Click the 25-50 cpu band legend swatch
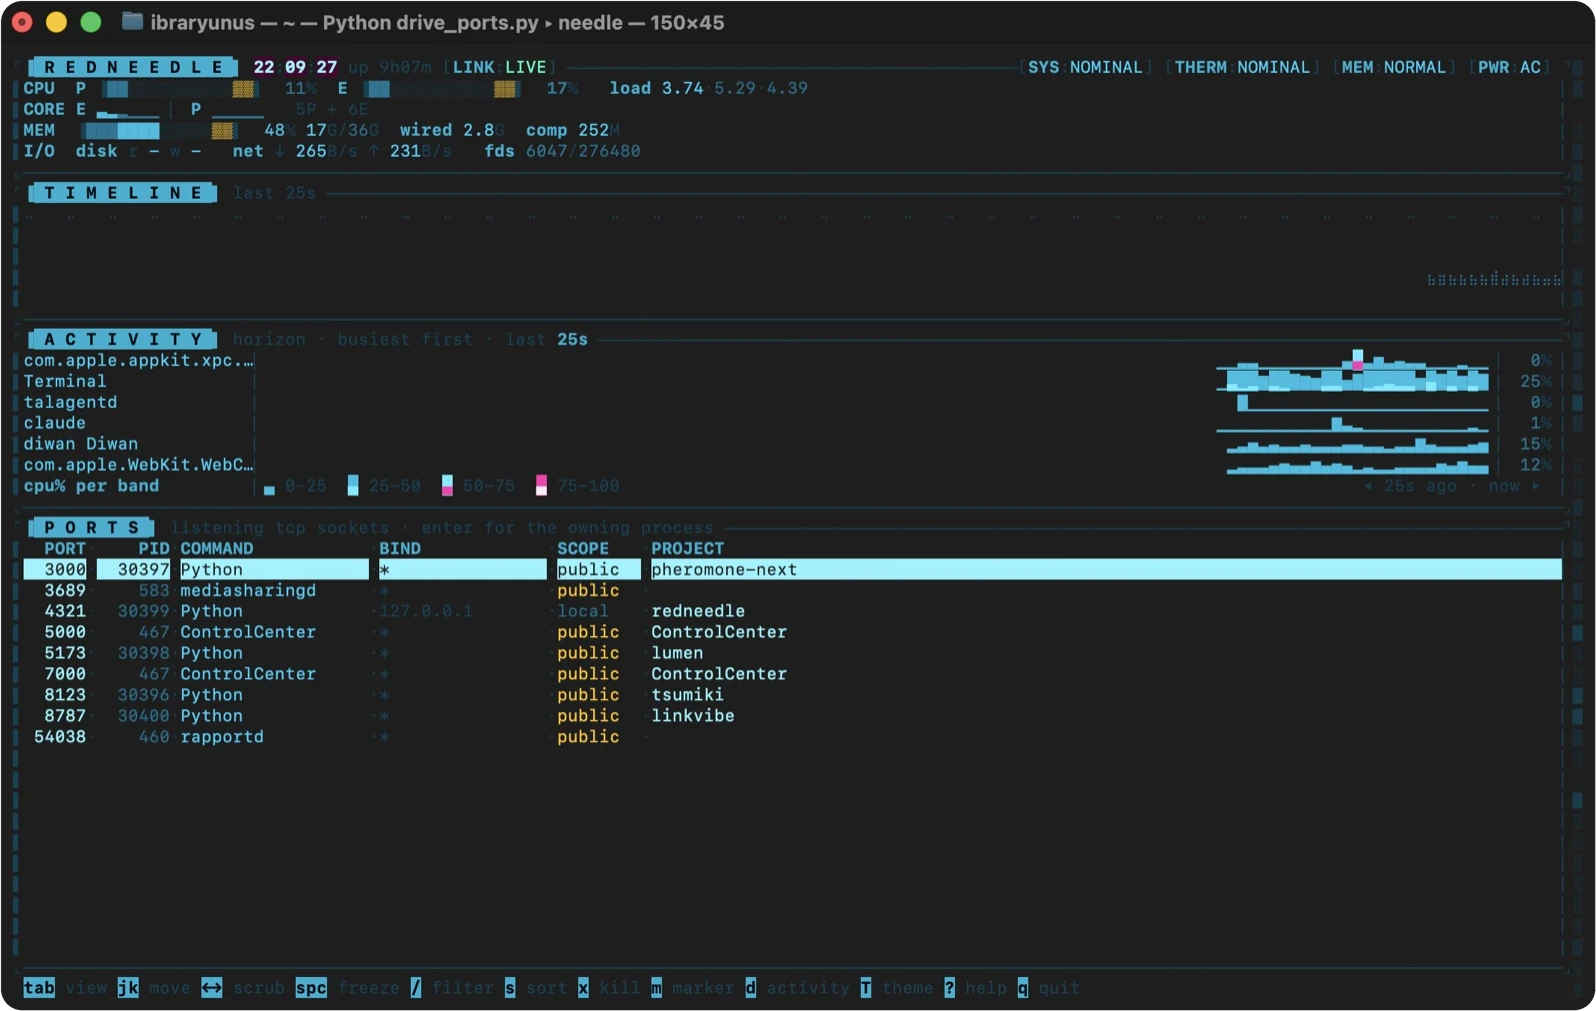This screenshot has width=1596, height=1011. (353, 486)
